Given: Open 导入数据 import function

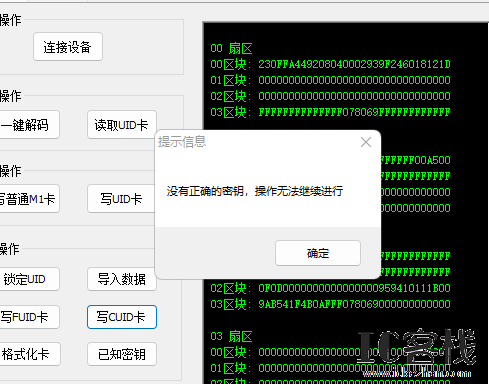Looking at the screenshot, I should tap(122, 279).
